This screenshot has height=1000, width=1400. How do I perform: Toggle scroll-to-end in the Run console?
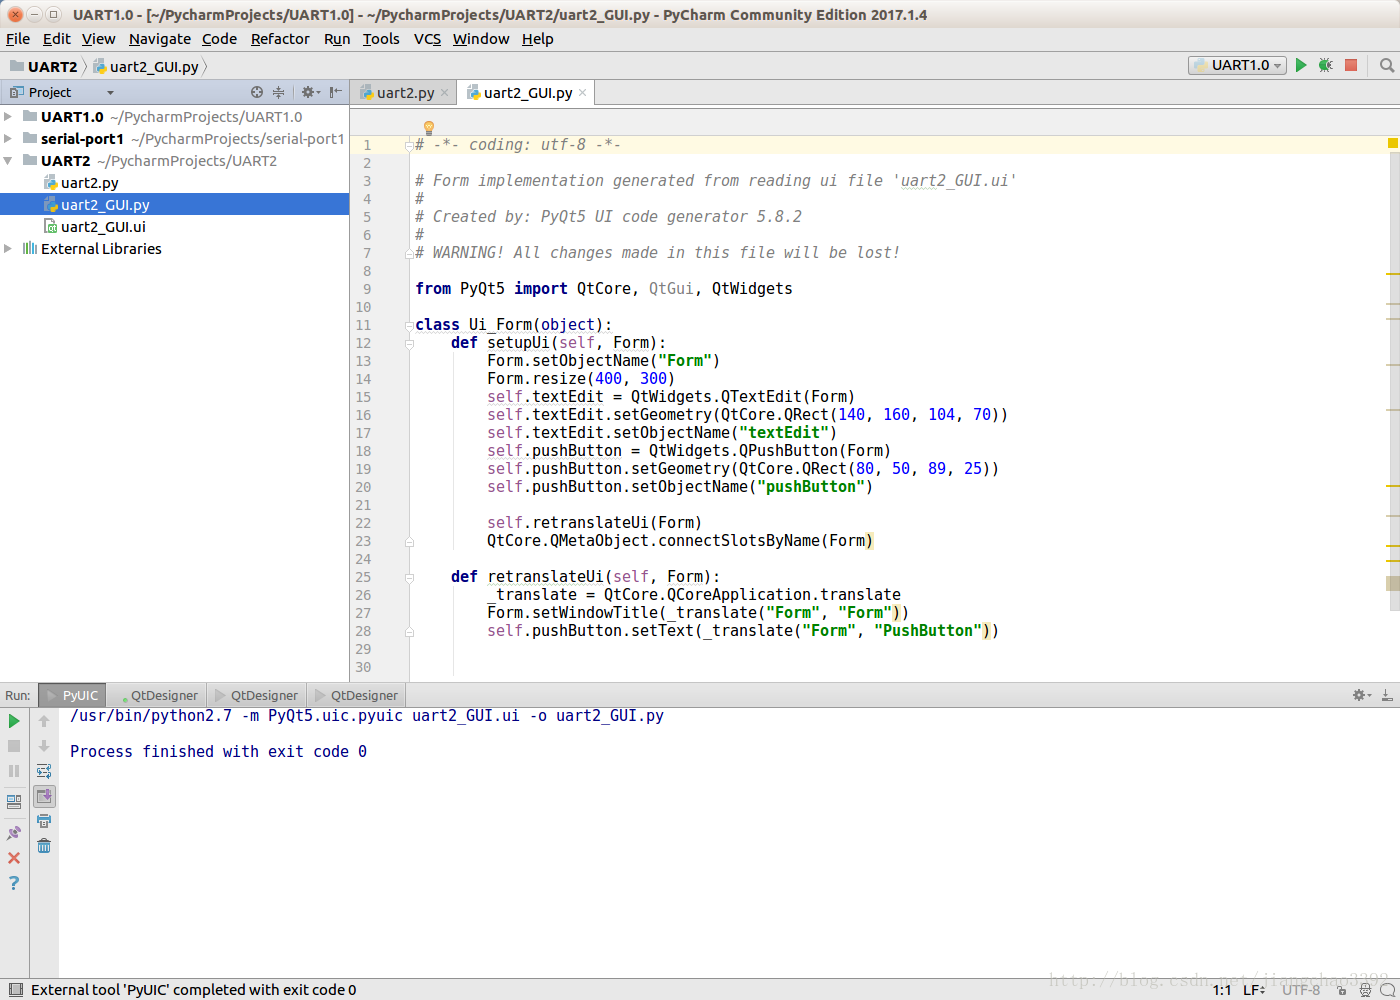tap(44, 796)
